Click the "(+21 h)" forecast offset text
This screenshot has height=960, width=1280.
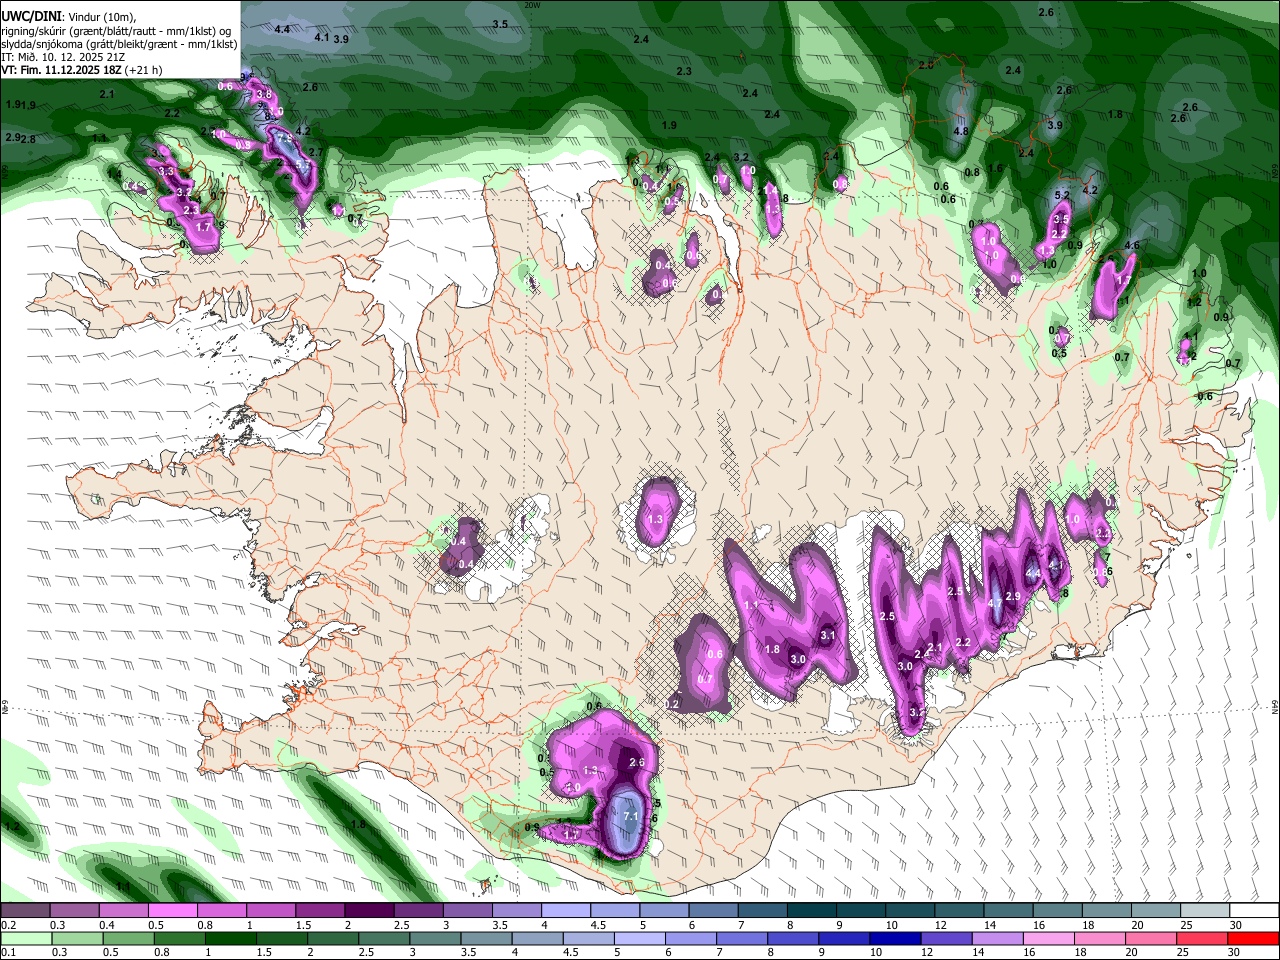(144, 70)
